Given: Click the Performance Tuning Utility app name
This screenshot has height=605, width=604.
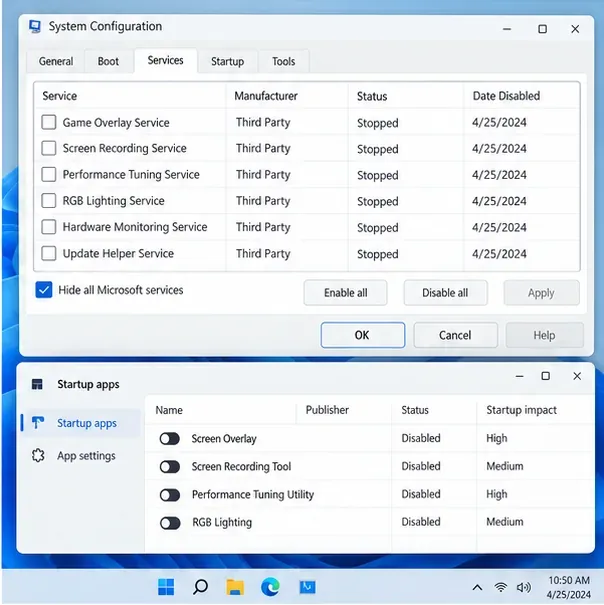Looking at the screenshot, I should click(253, 495).
